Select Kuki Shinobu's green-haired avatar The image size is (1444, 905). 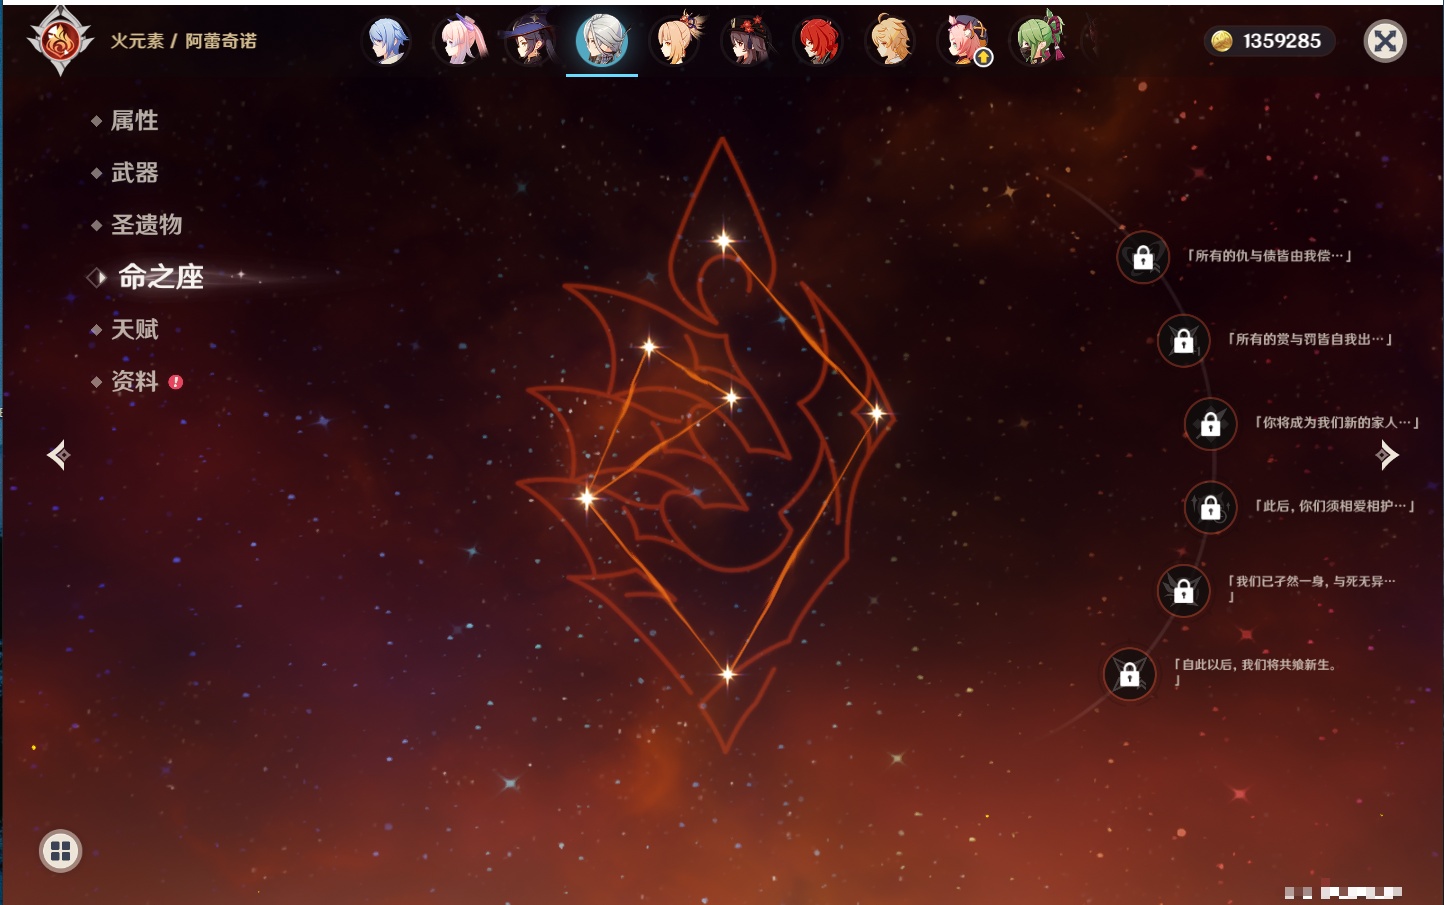pyautogui.click(x=1038, y=42)
